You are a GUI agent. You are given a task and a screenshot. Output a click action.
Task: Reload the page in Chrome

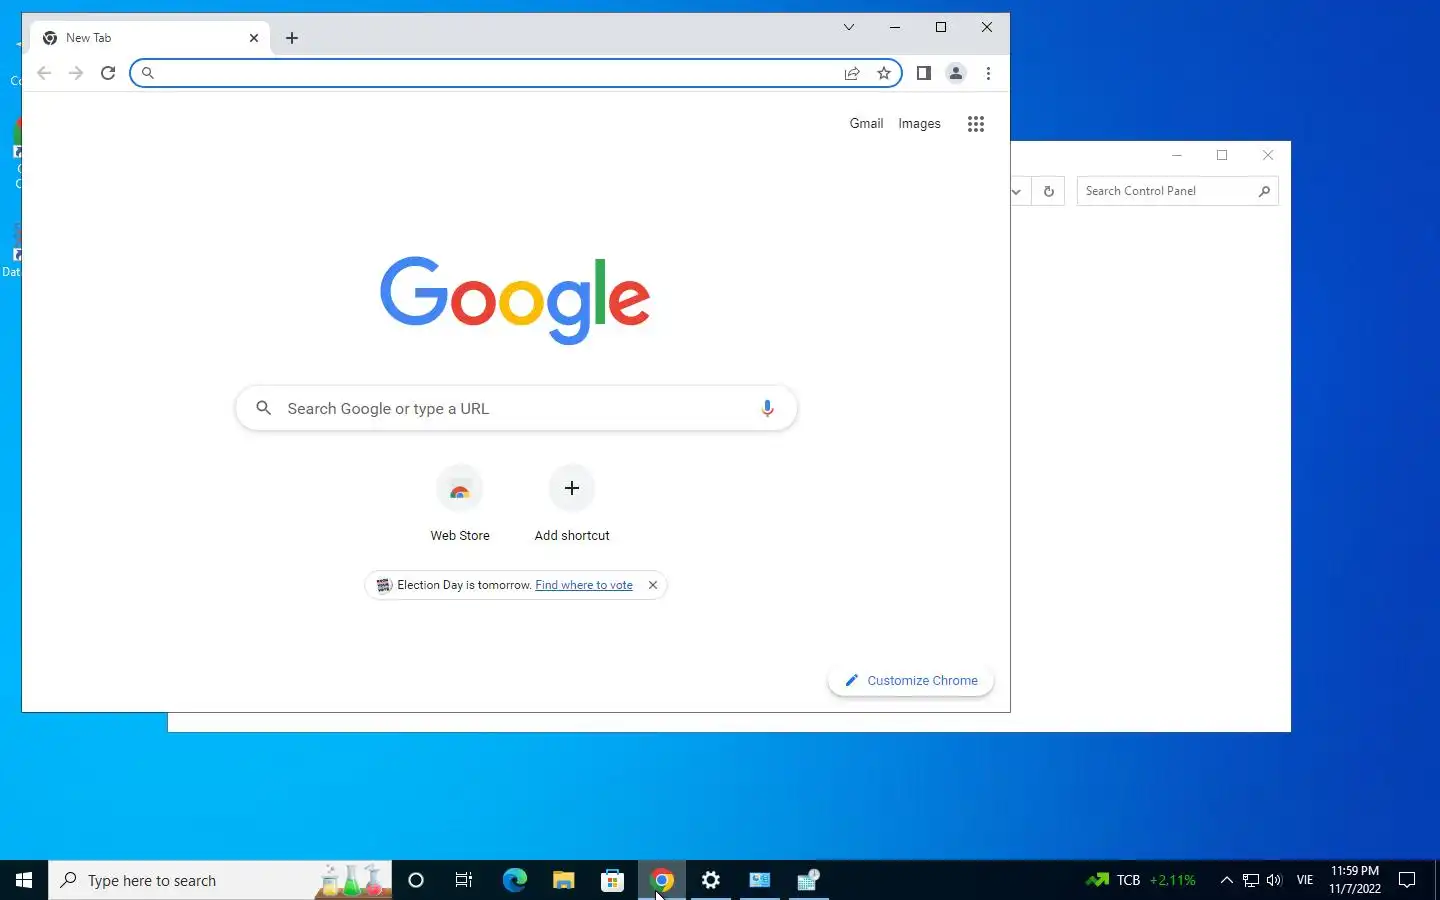[x=108, y=73]
